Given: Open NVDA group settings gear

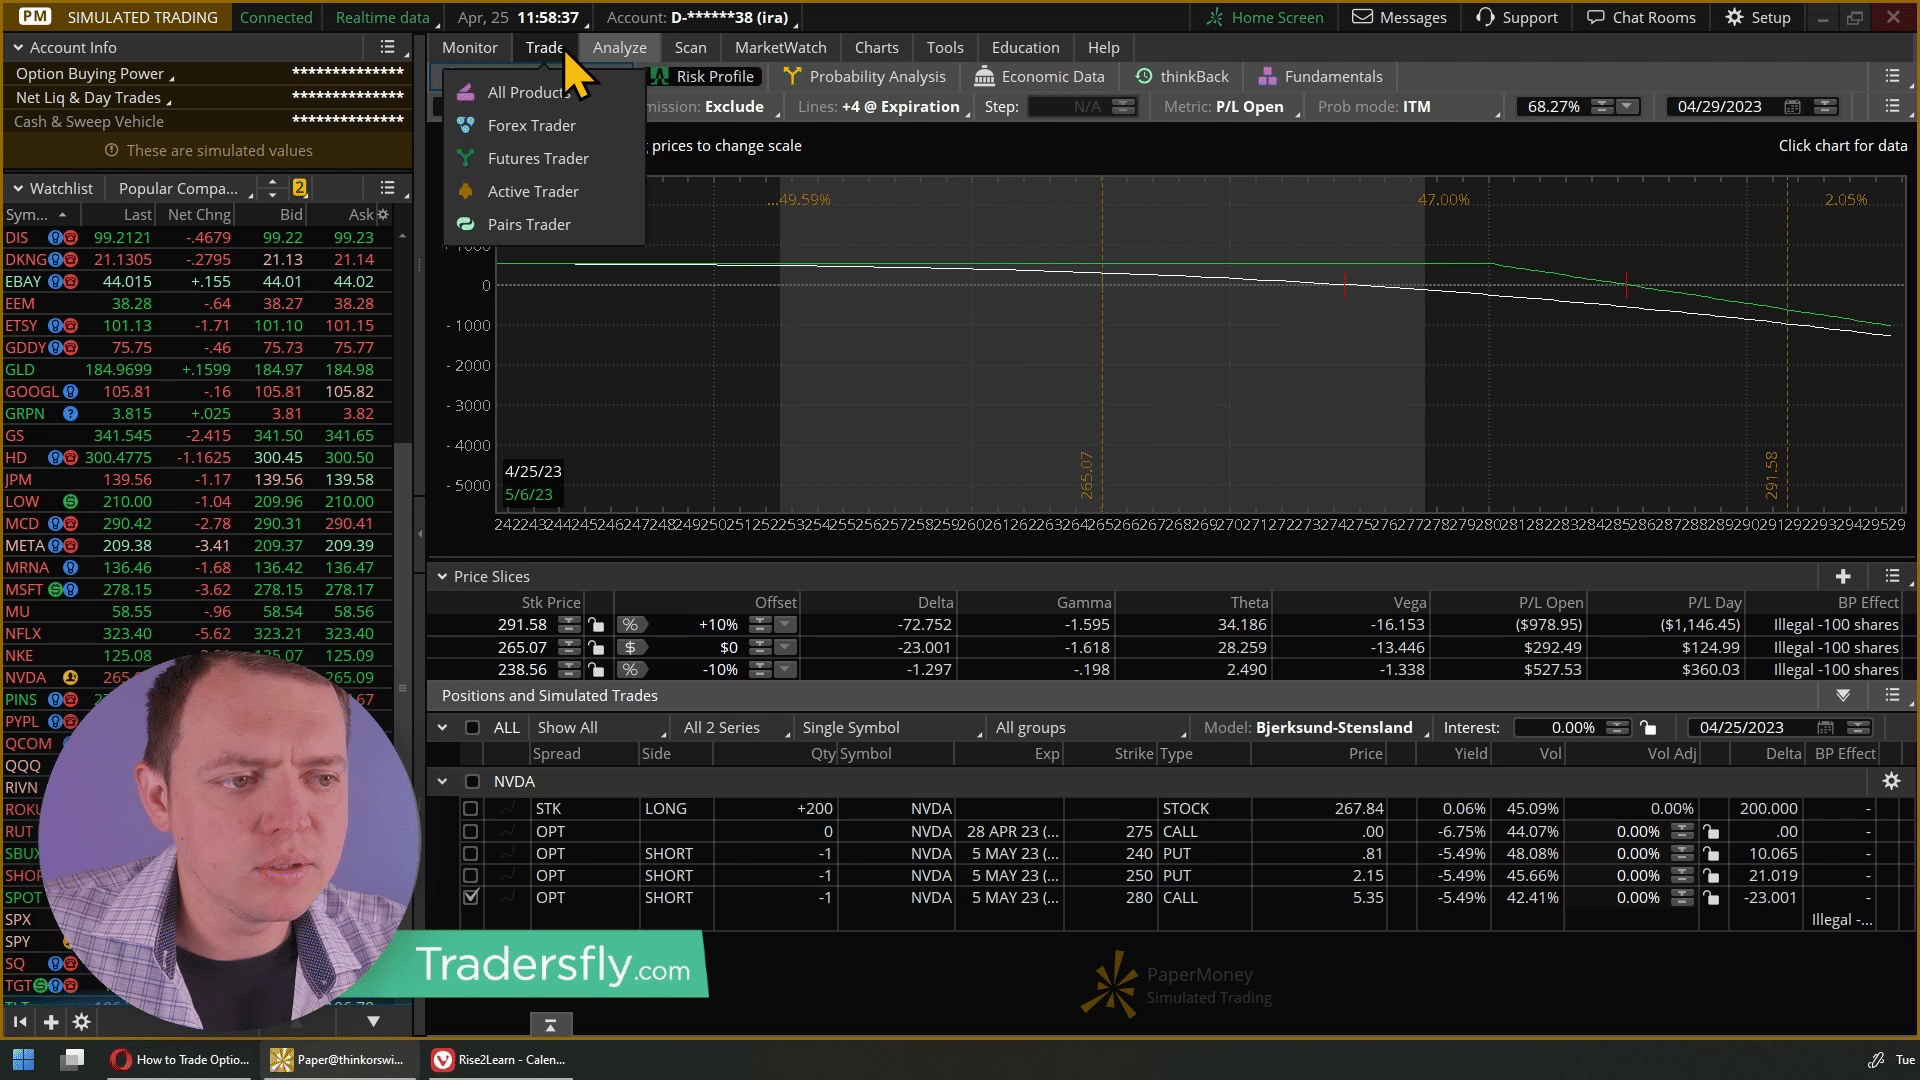Looking at the screenshot, I should point(1891,781).
